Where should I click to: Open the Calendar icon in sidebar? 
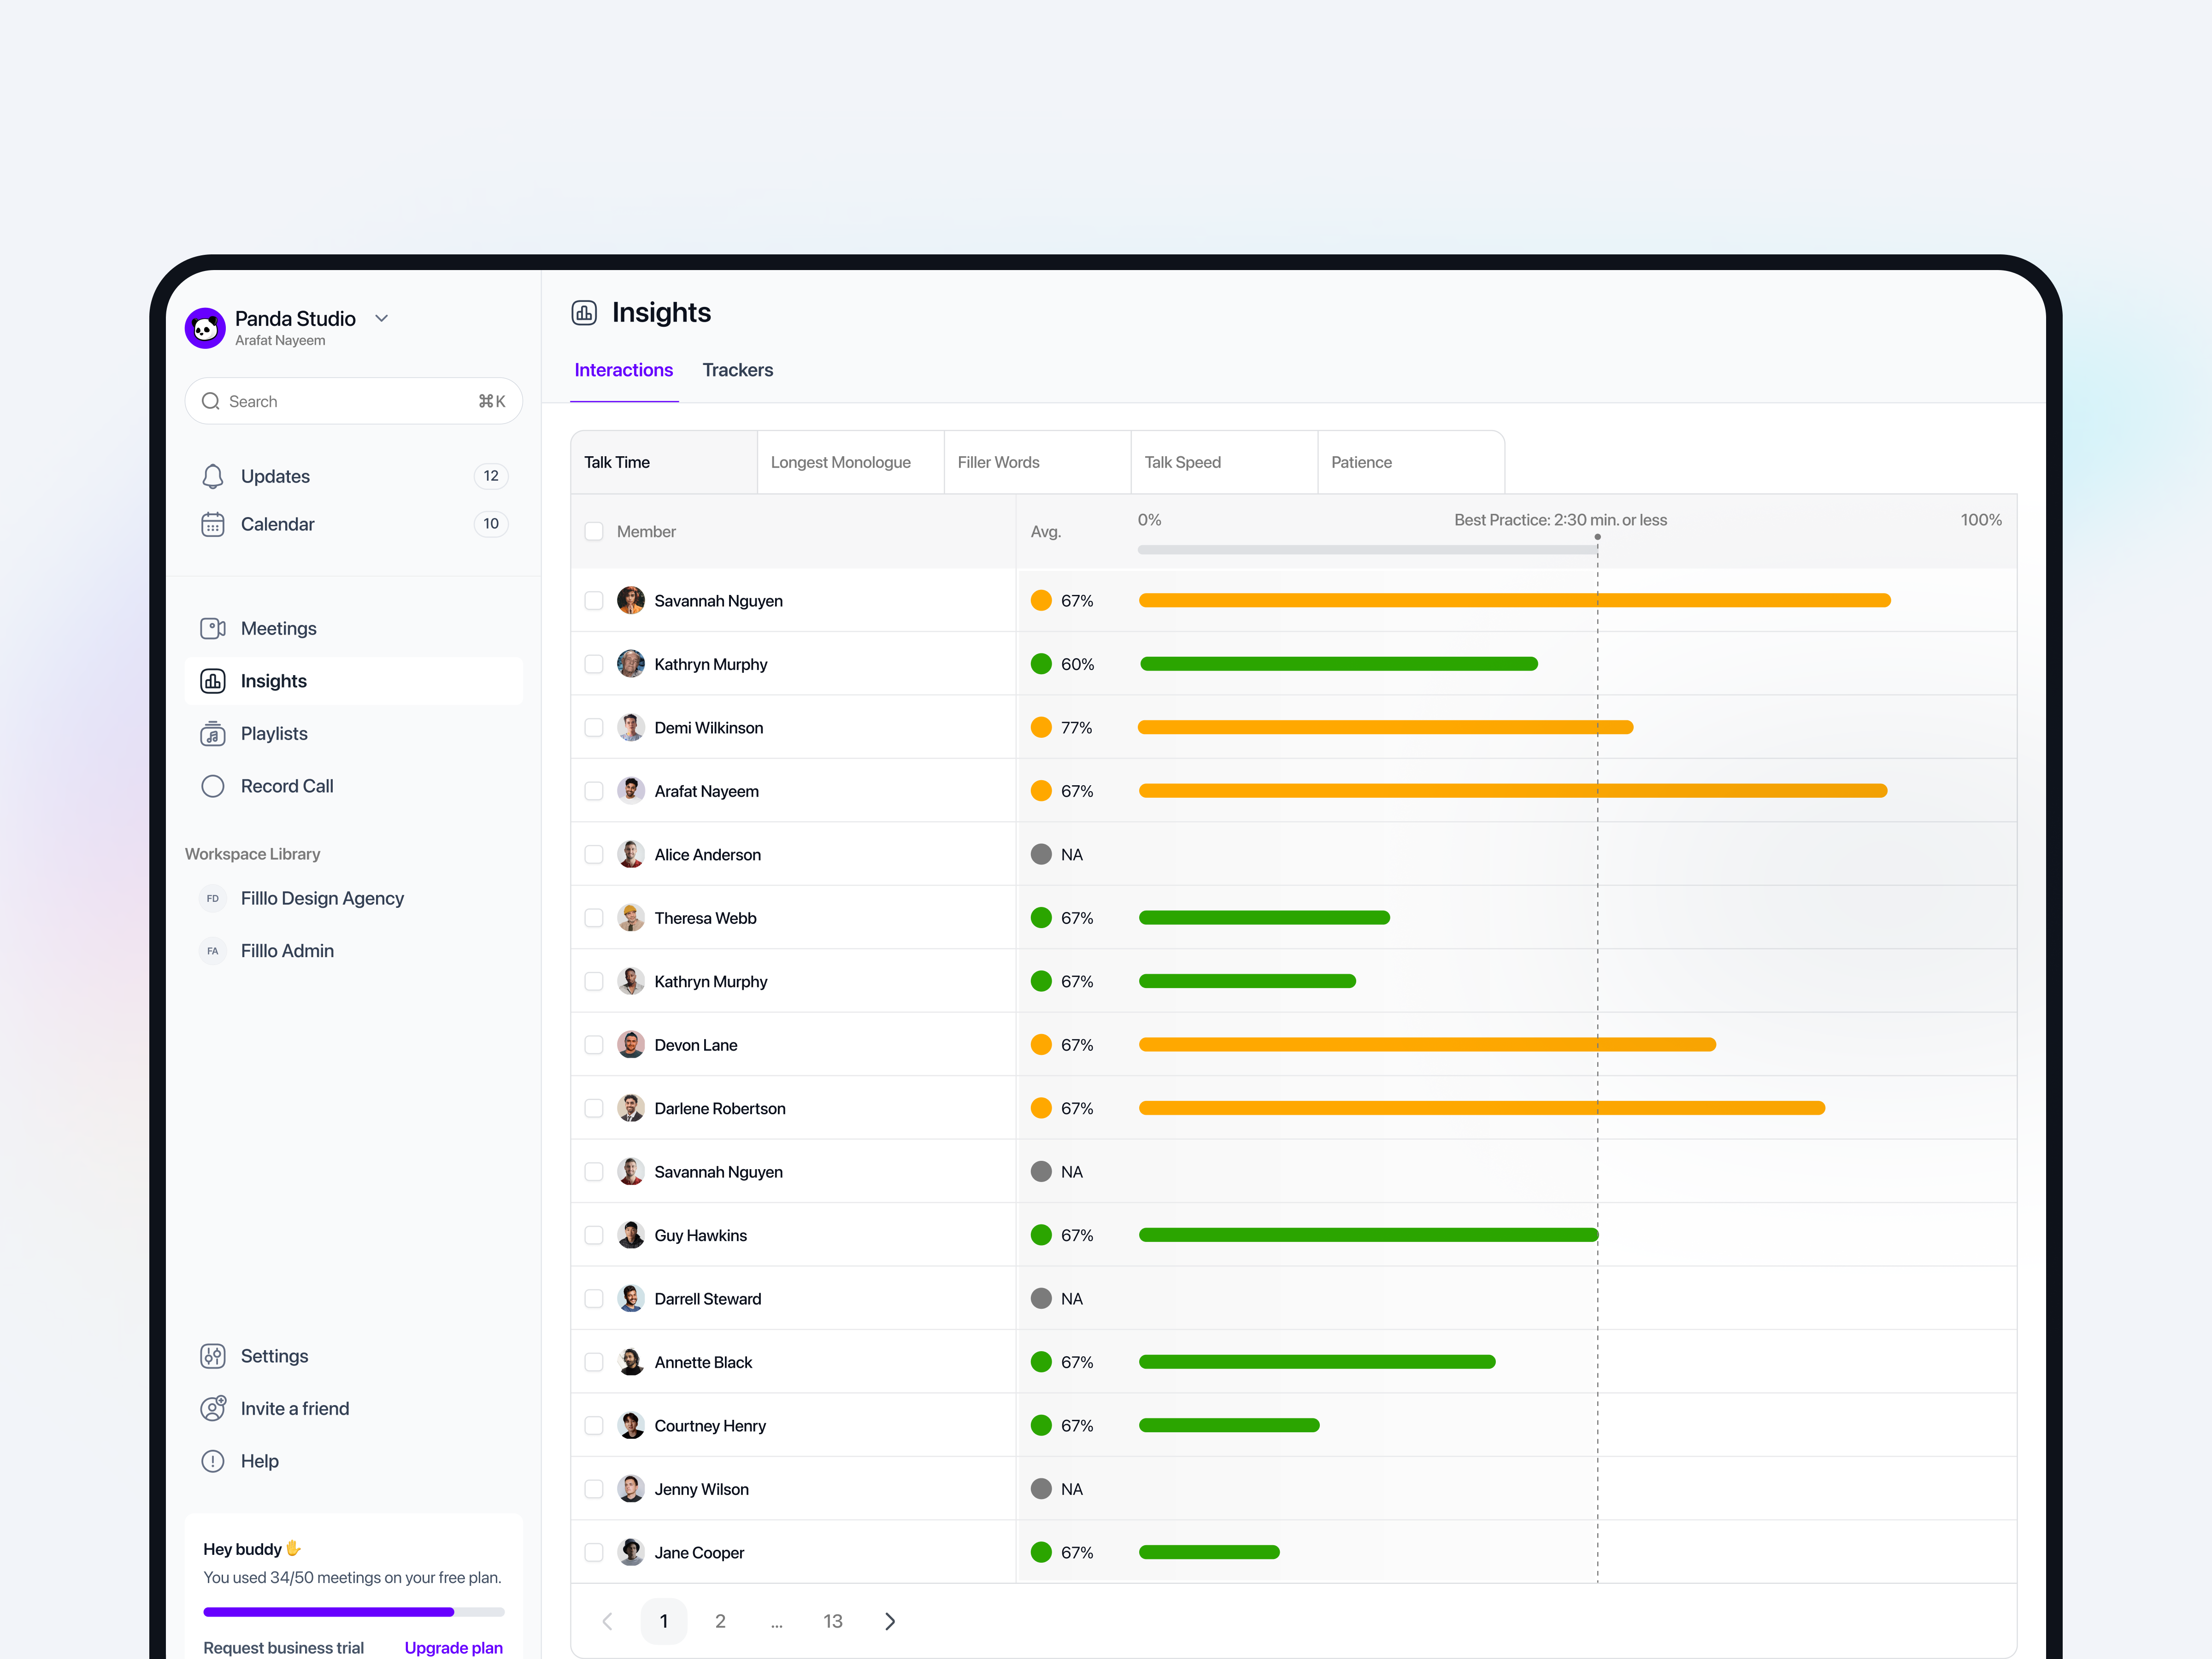213,523
